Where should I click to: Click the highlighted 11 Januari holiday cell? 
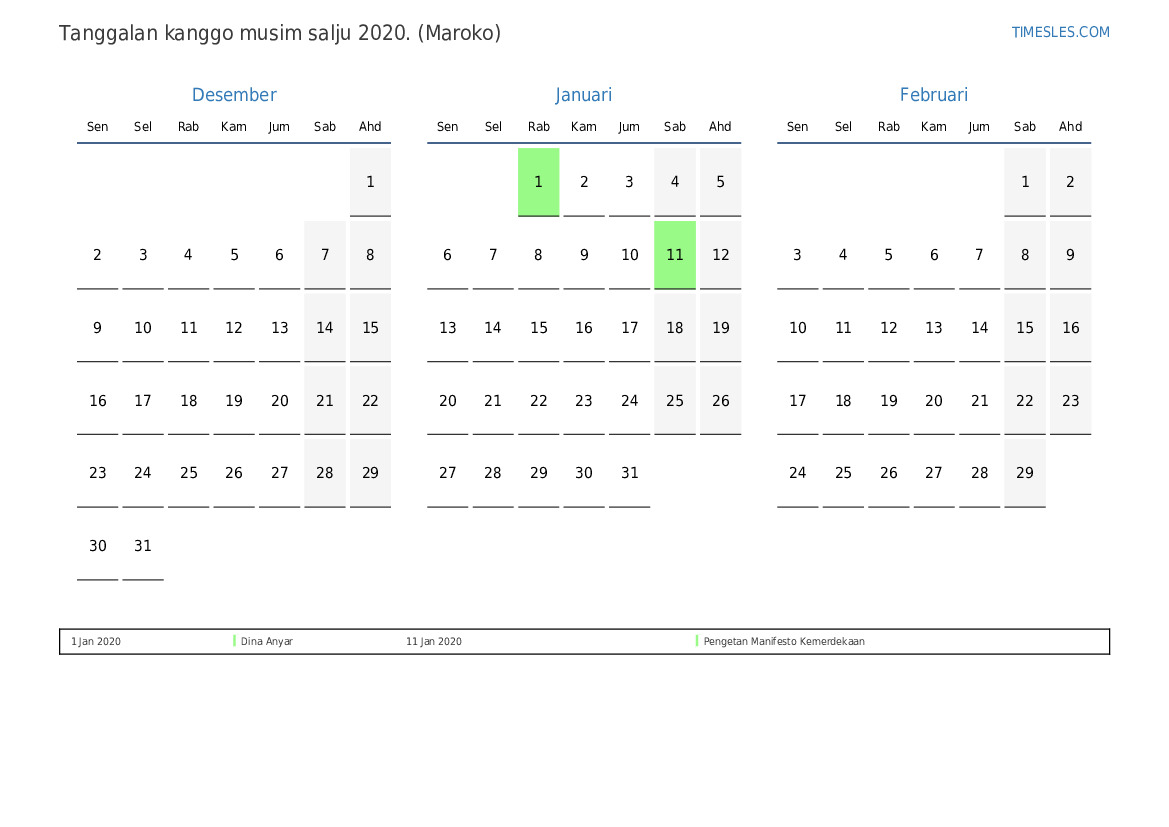[675, 255]
